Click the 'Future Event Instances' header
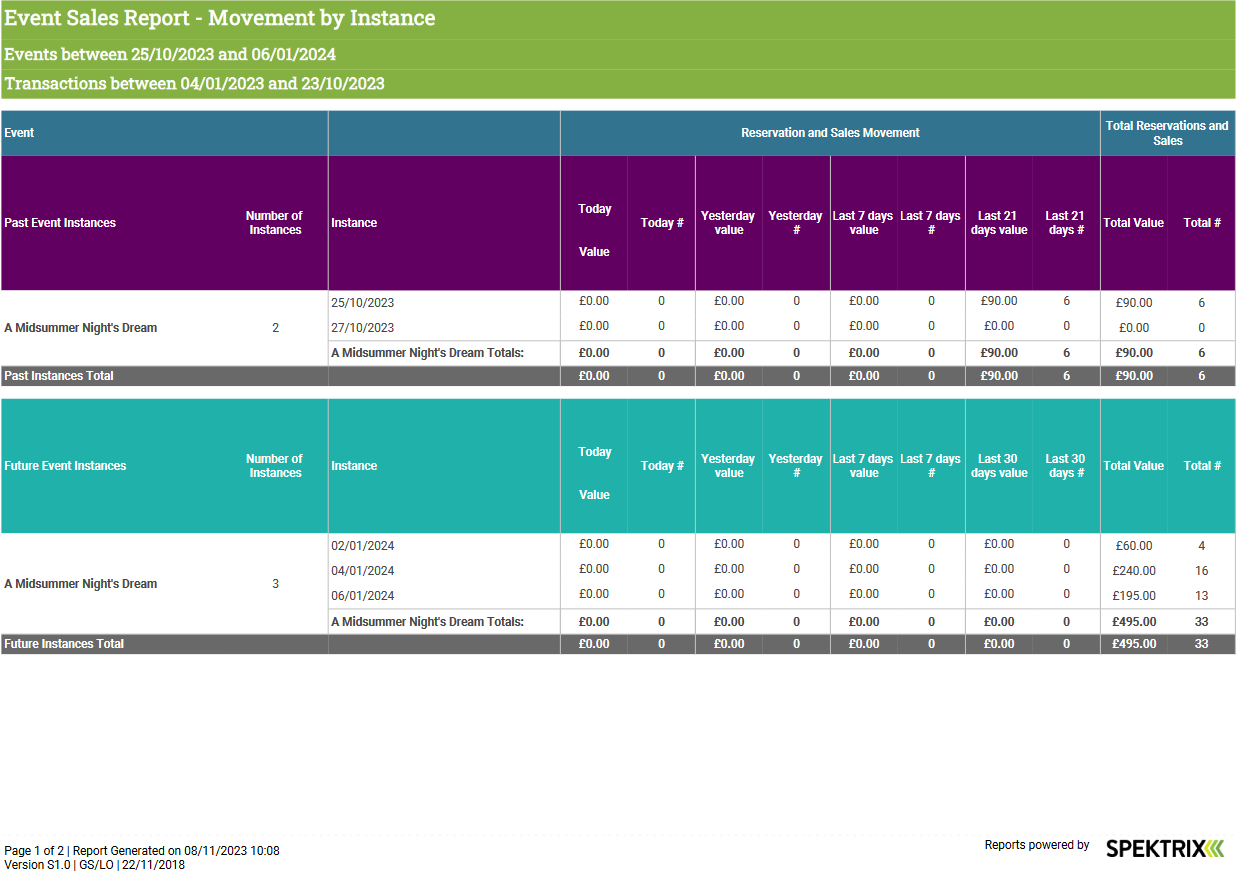The width and height of the screenshot is (1237, 871). pyautogui.click(x=65, y=466)
